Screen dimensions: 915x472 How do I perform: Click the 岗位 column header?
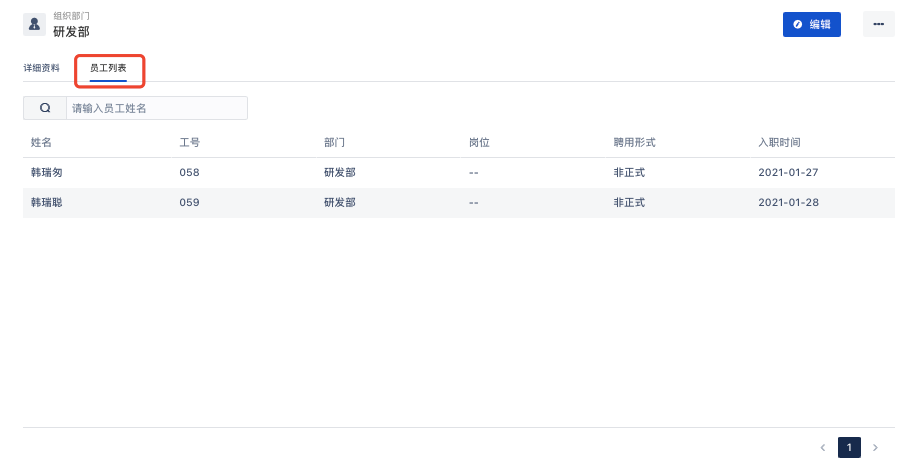click(479, 142)
